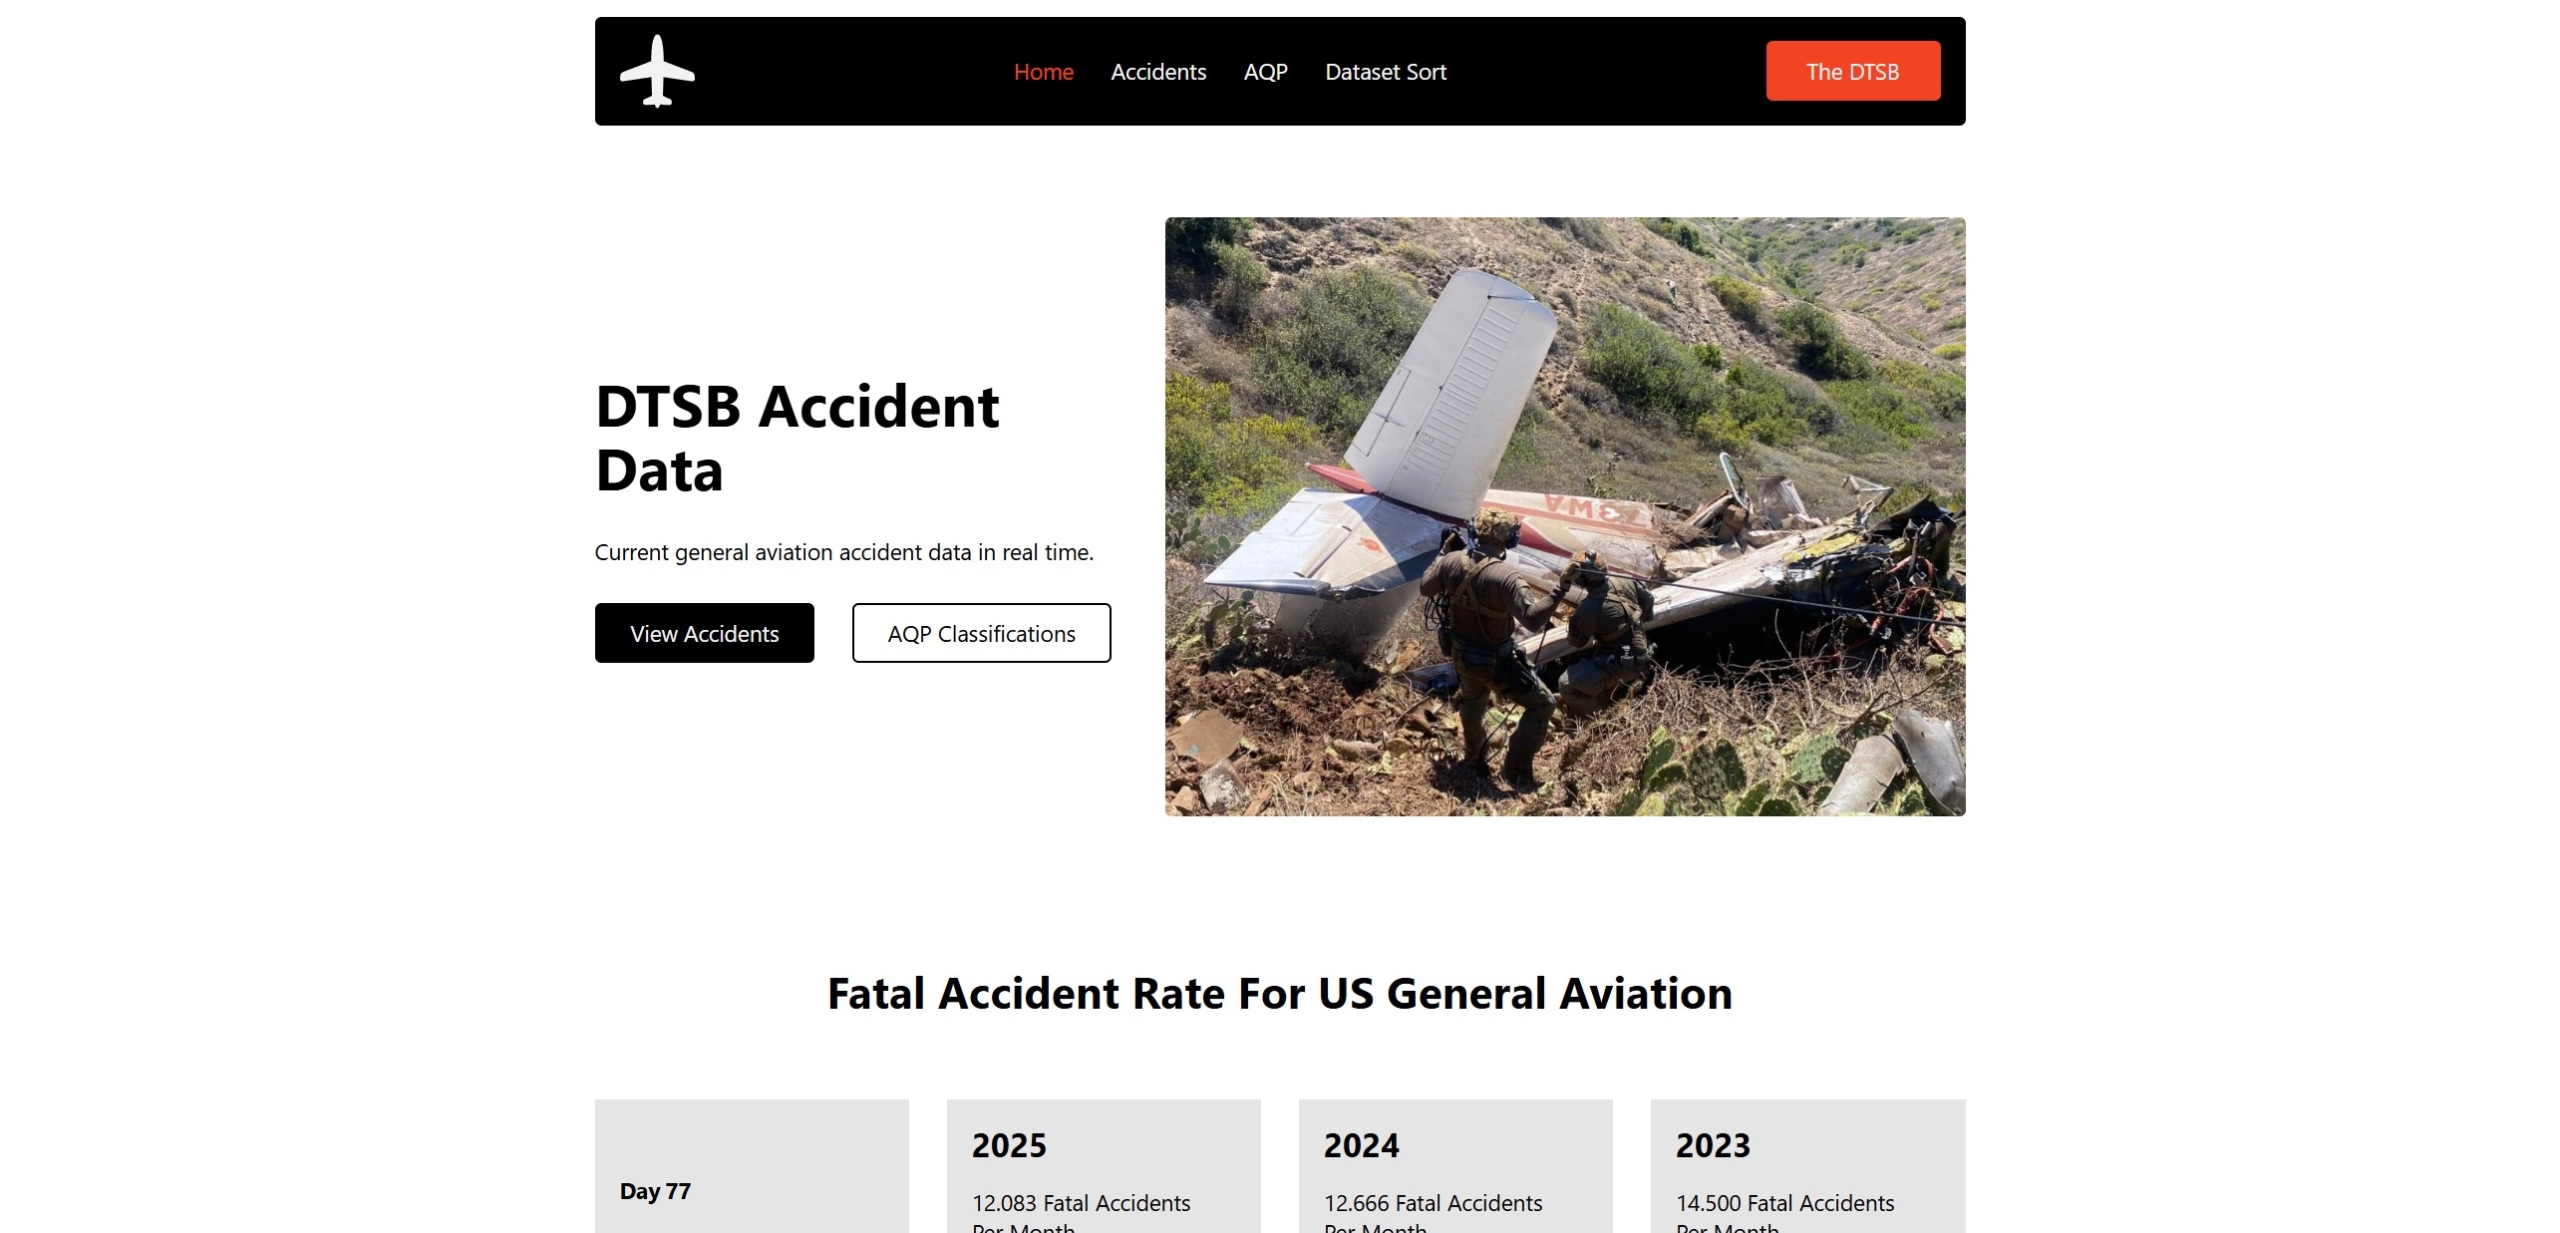
Task: Open the Dataset Sort page
Action: [1385, 72]
